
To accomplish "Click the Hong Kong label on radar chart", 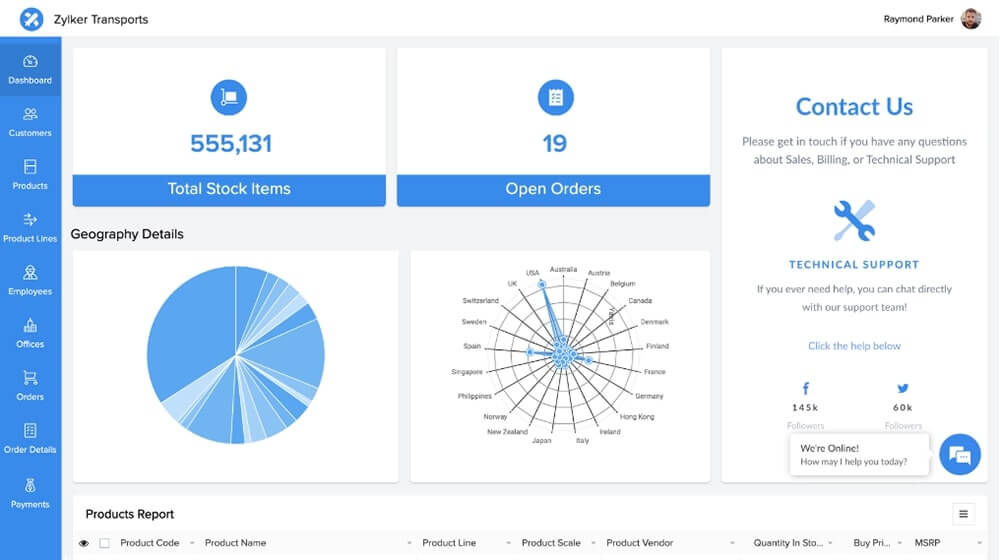I will pos(637,416).
